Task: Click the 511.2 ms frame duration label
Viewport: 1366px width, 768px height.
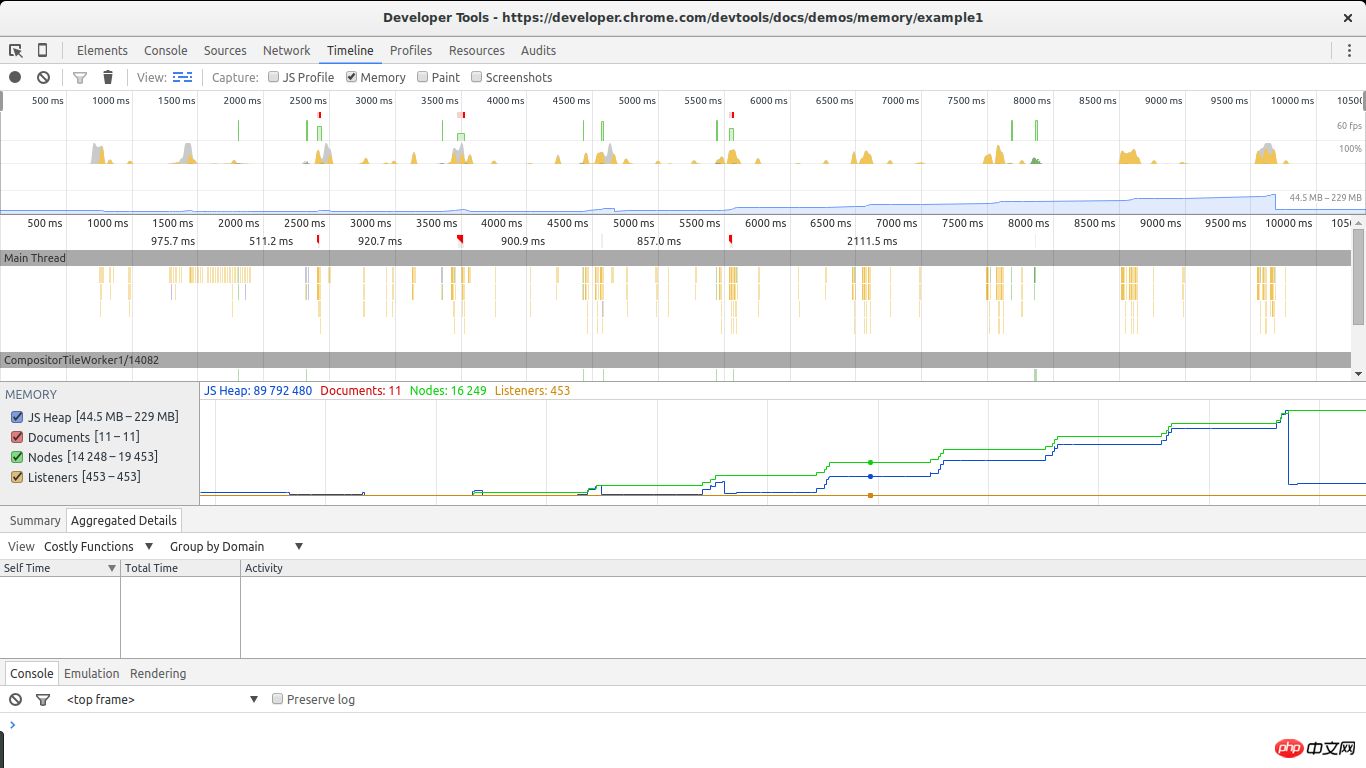Action: [x=271, y=241]
